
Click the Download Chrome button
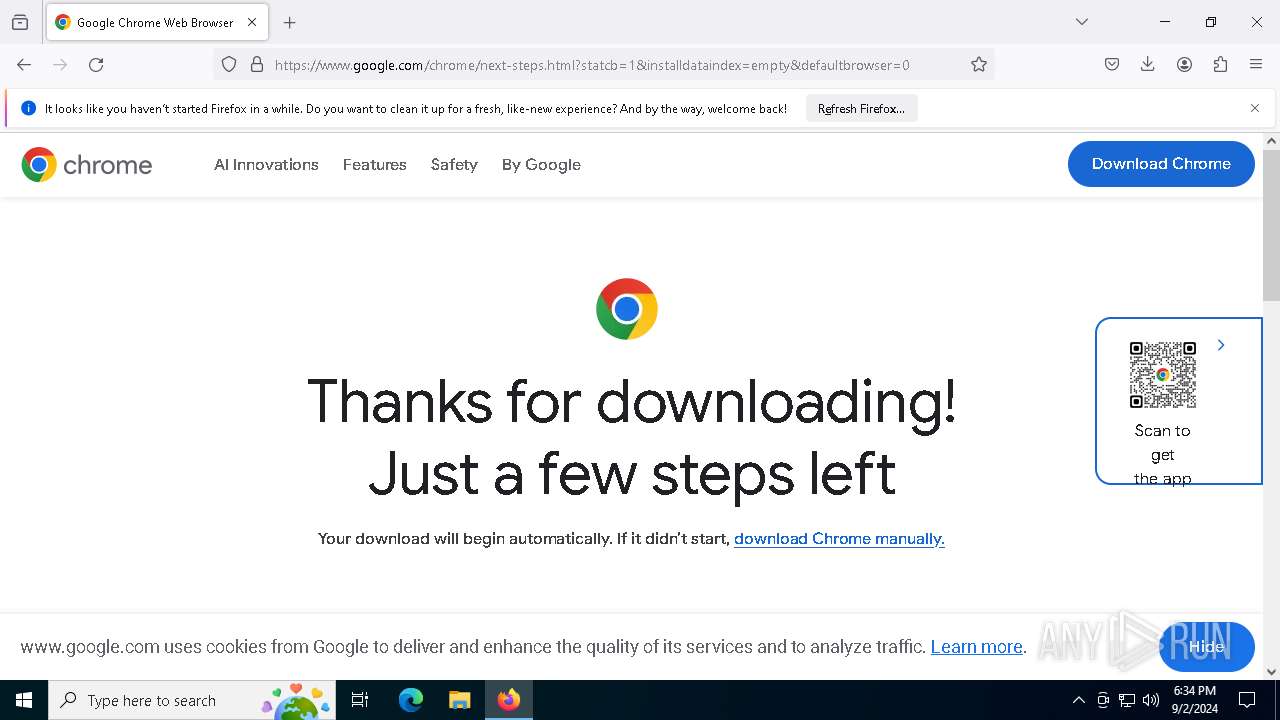1161,164
